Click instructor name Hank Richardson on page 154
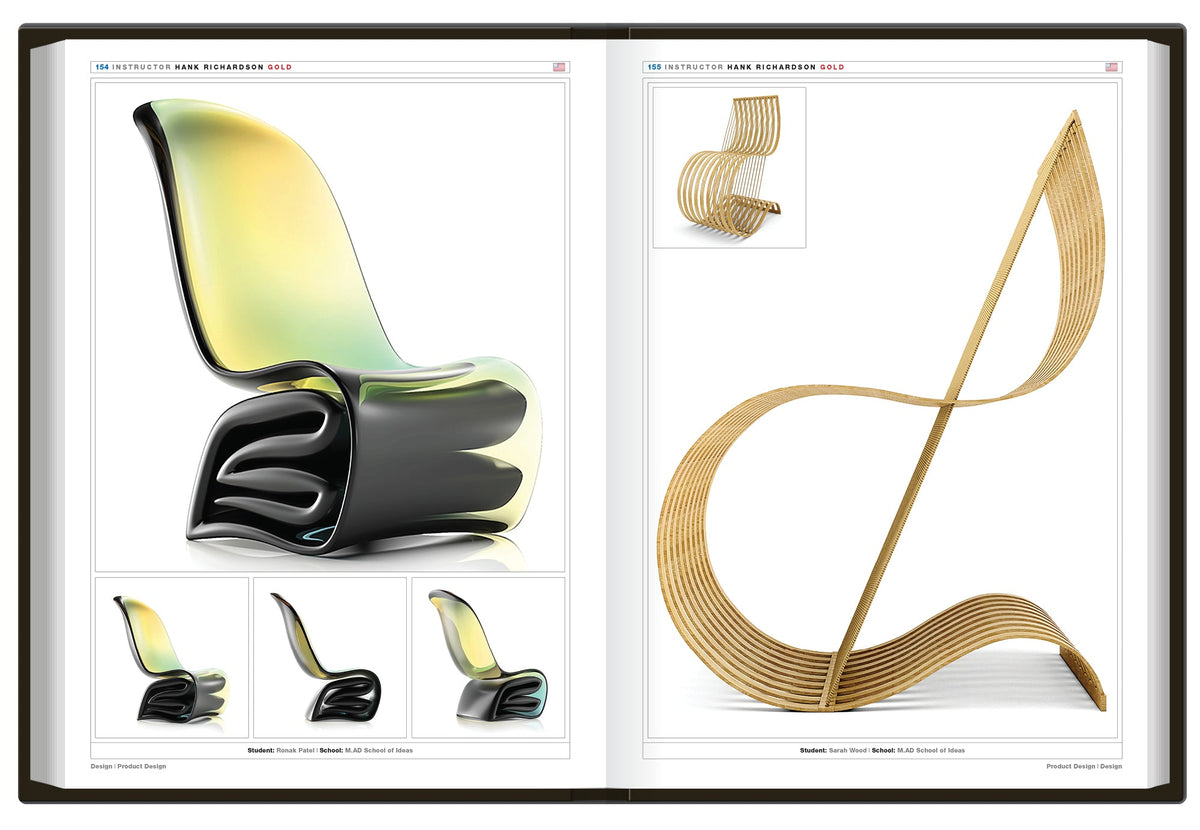Image resolution: width=1200 pixels, height=830 pixels. [x=219, y=67]
